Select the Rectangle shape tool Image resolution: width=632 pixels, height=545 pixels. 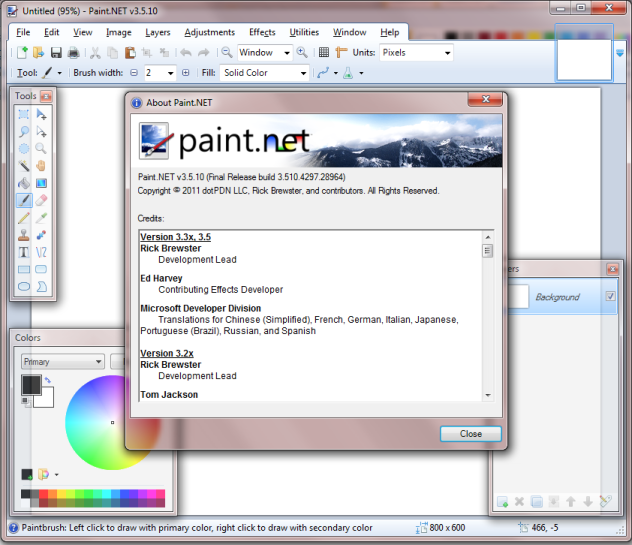(x=24, y=269)
